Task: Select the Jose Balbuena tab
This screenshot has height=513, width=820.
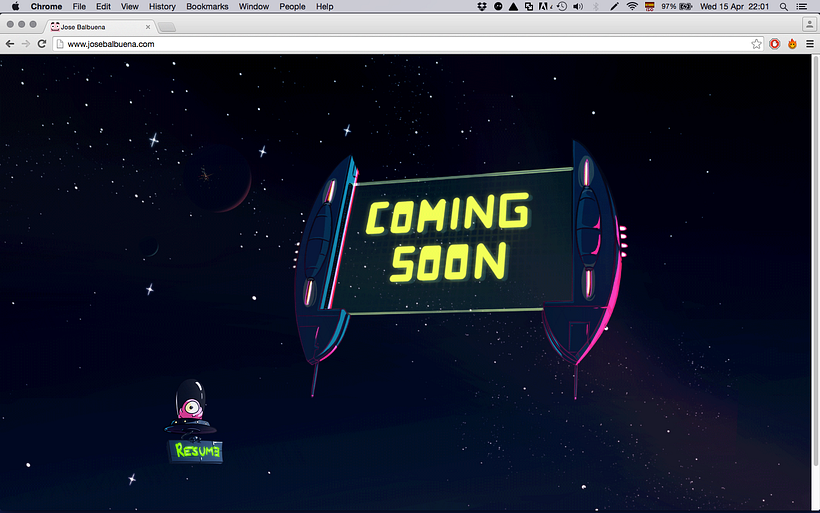Action: 99,27
